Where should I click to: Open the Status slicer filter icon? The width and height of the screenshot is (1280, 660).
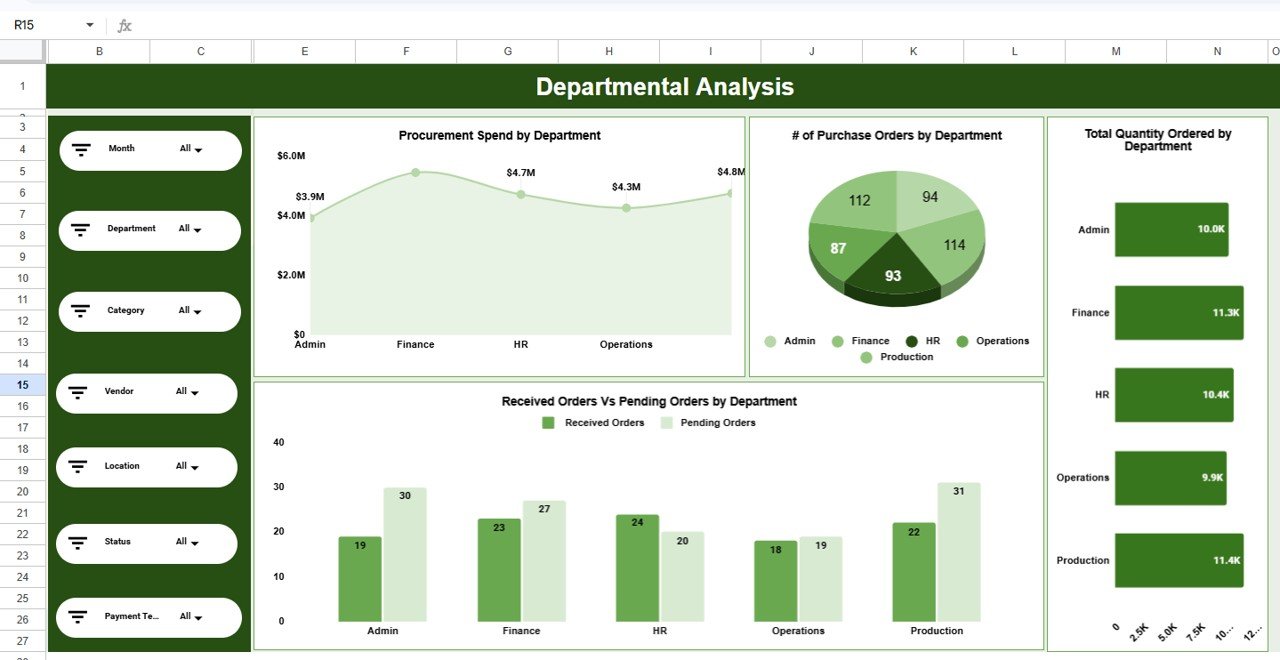(77, 543)
